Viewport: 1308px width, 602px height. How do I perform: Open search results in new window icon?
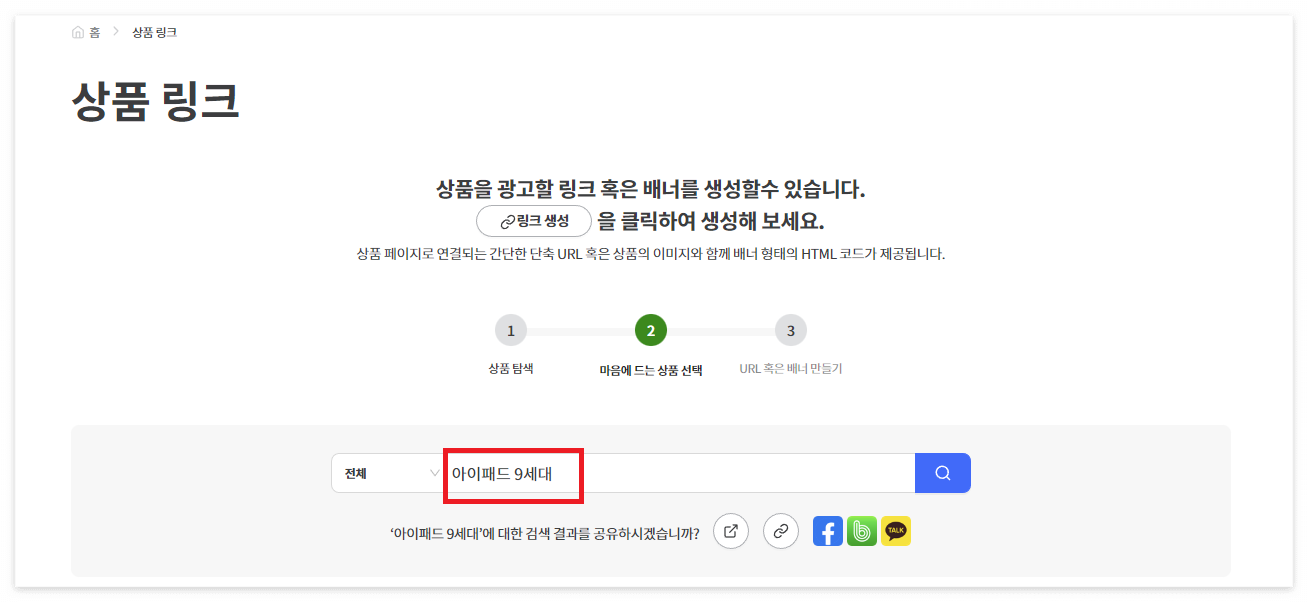point(731,531)
